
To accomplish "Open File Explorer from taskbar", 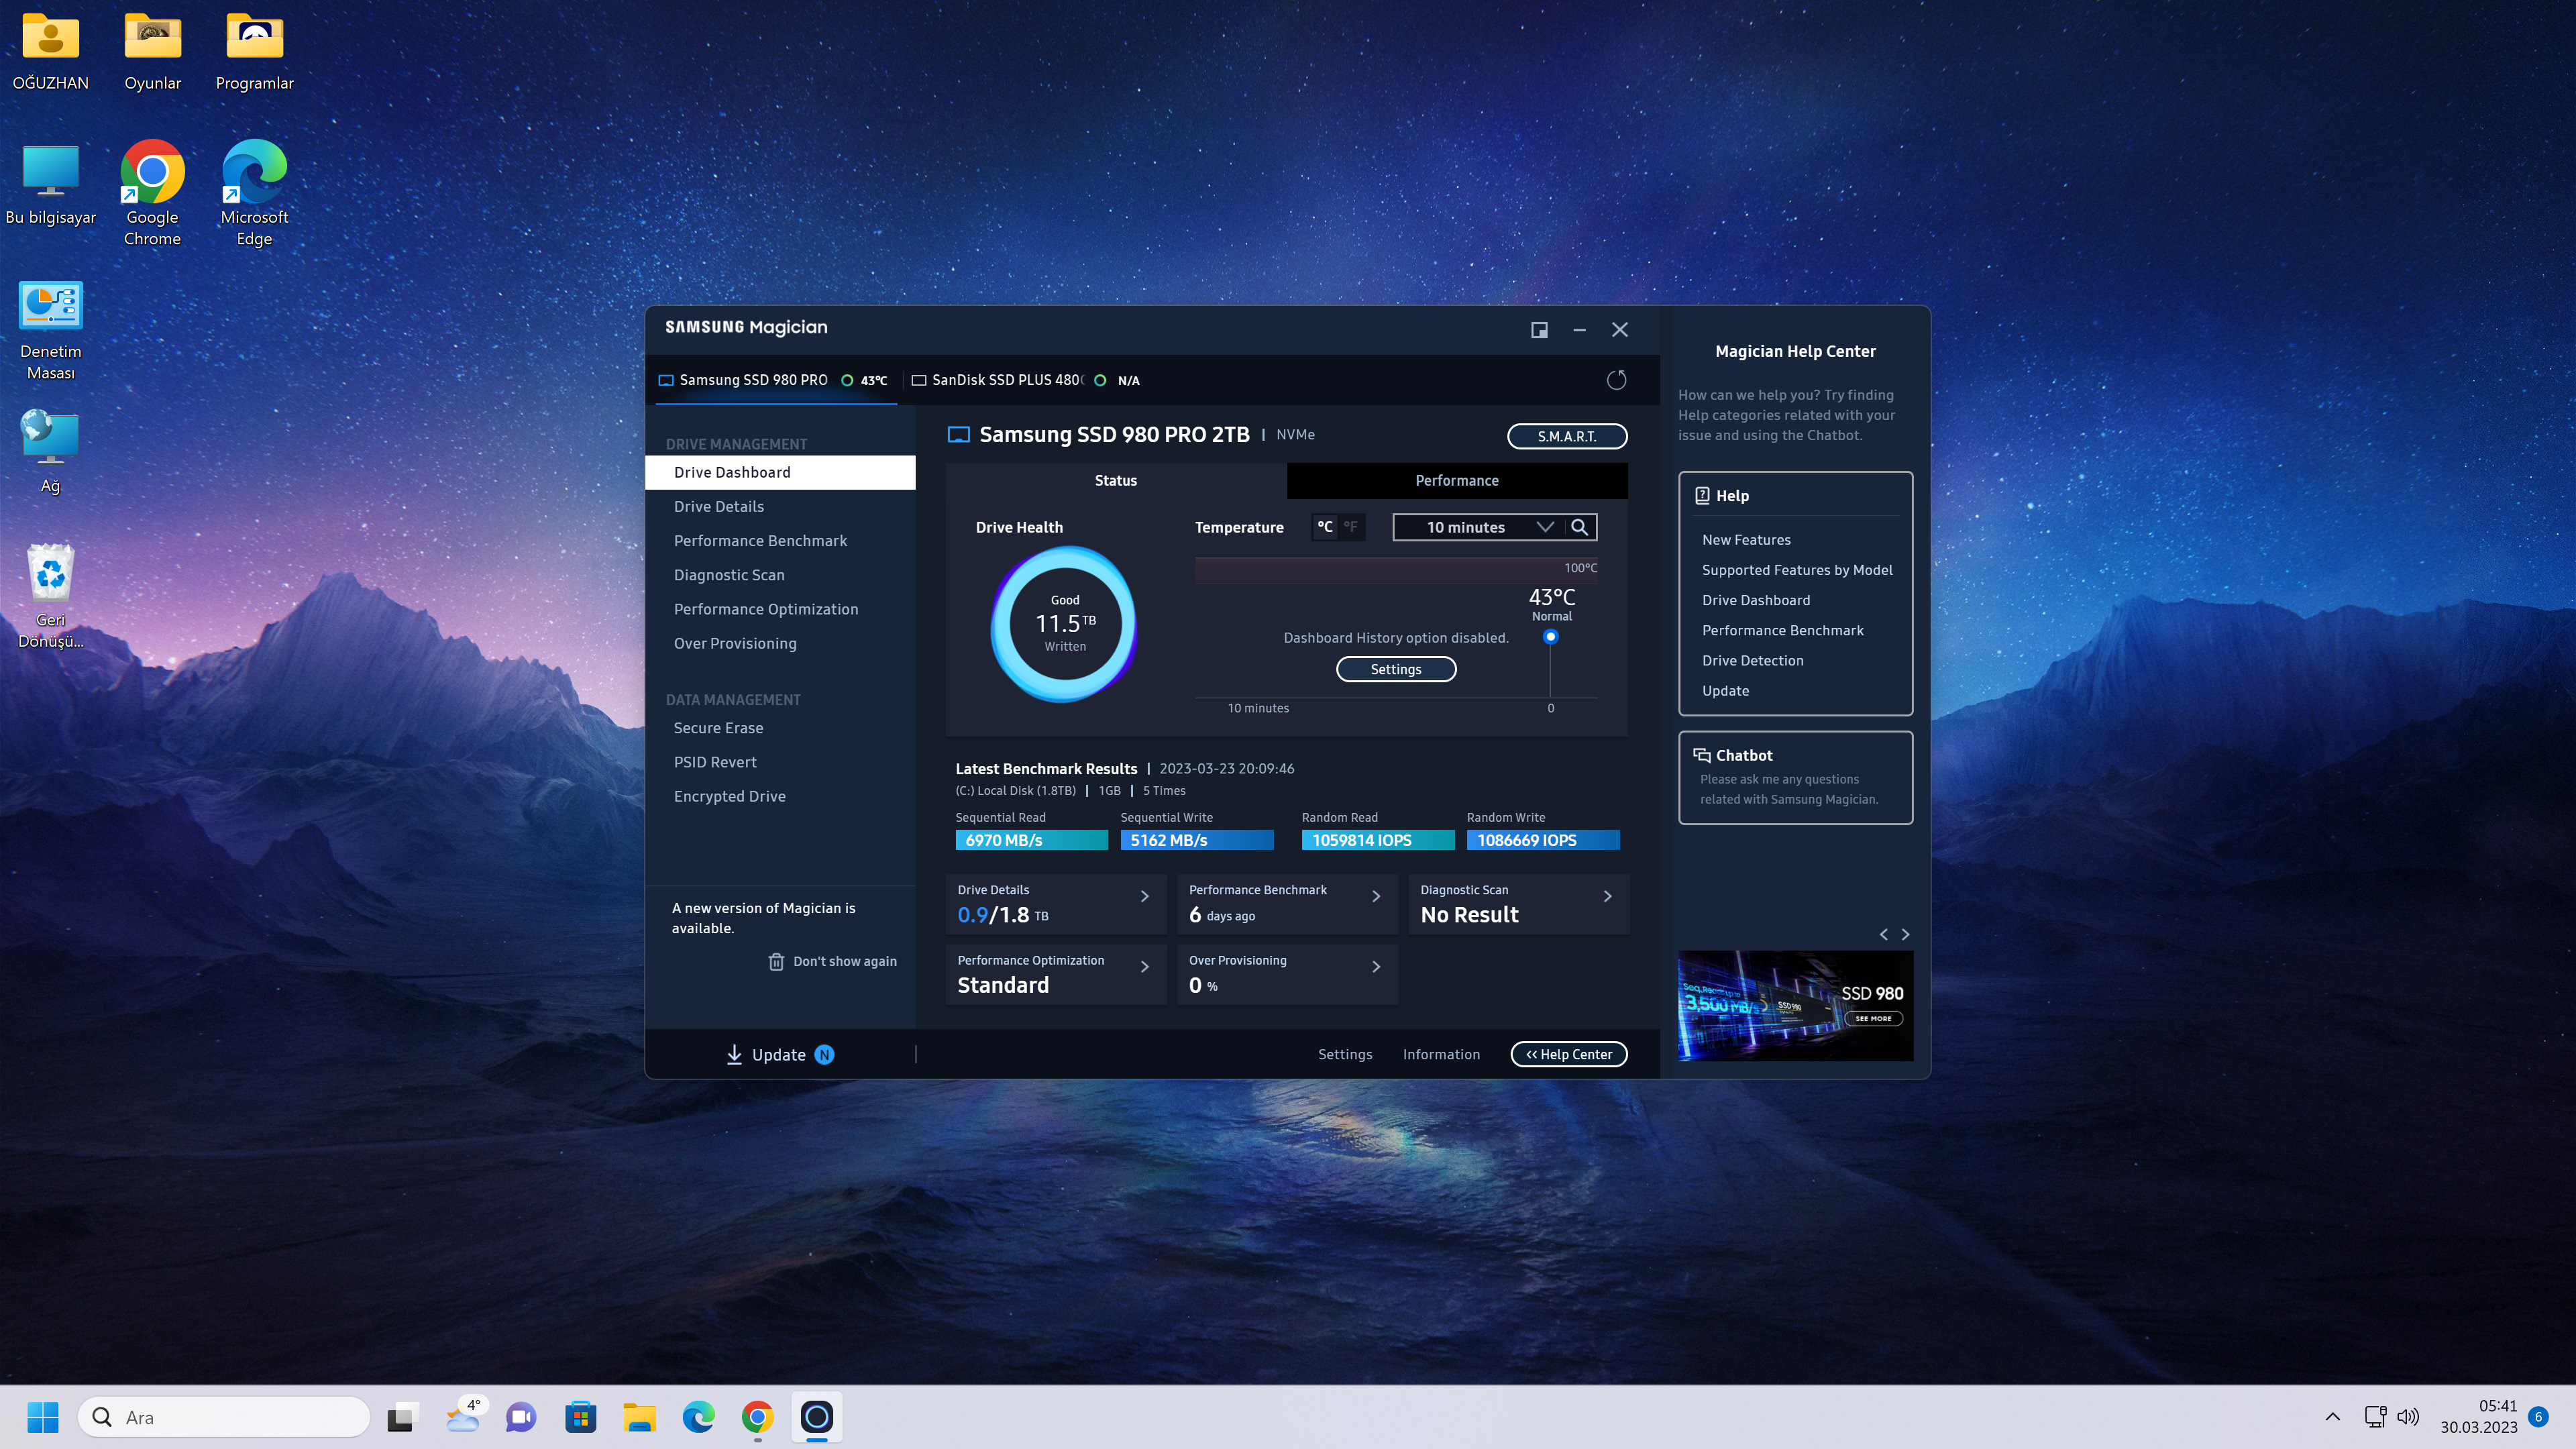I will 639,1417.
